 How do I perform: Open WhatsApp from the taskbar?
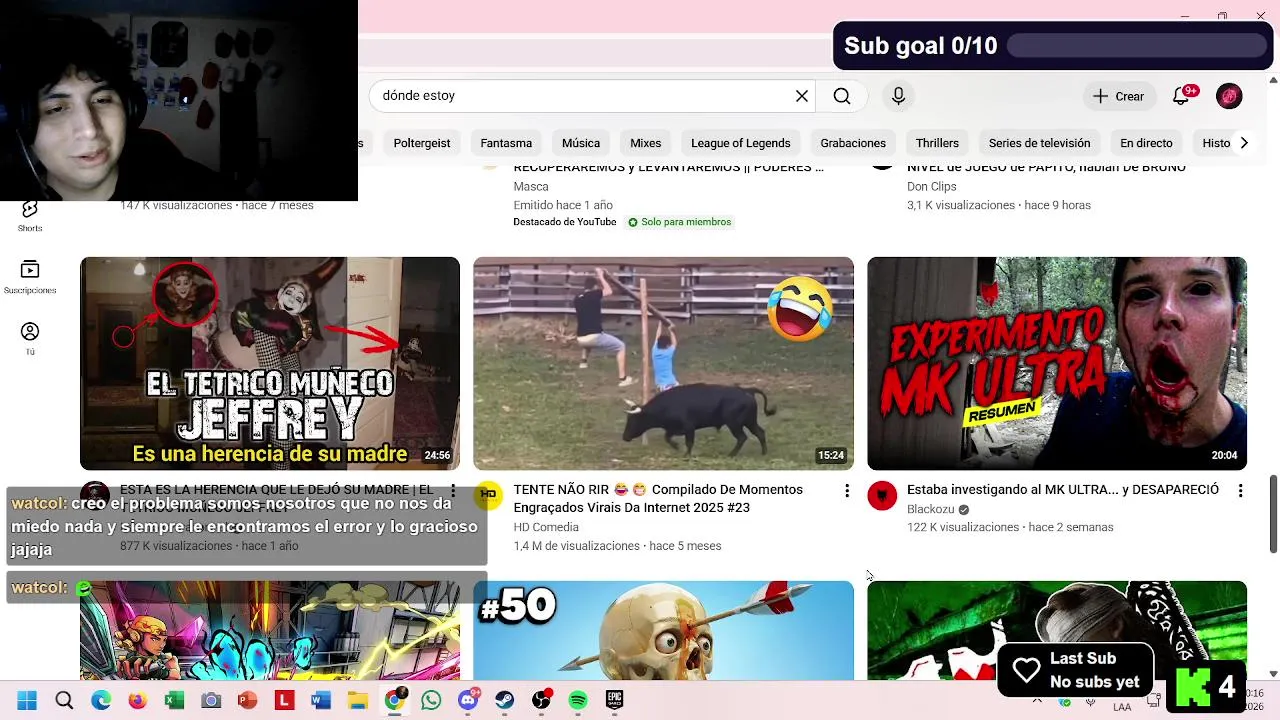[431, 701]
